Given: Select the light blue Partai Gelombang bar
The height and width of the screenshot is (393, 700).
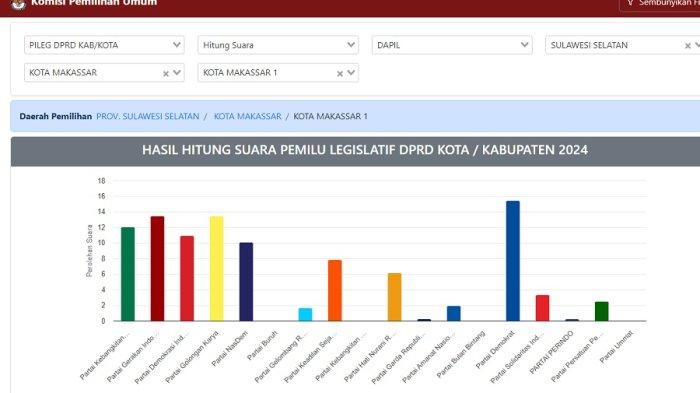Looking at the screenshot, I should pyautogui.click(x=305, y=314).
